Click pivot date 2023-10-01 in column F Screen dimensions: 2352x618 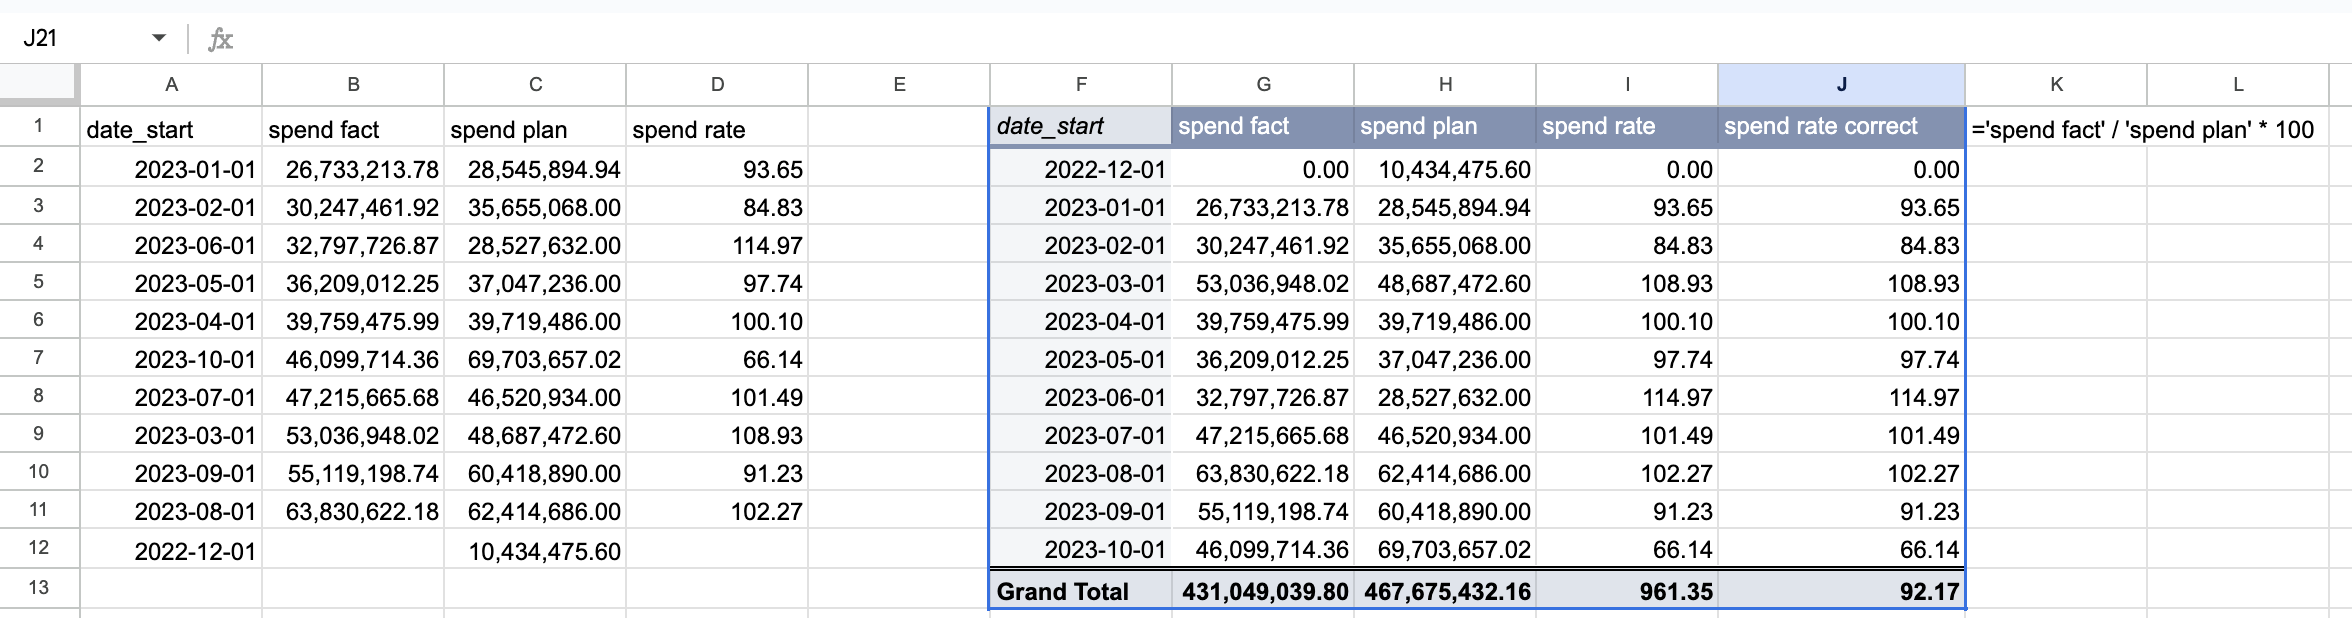click(x=1081, y=549)
